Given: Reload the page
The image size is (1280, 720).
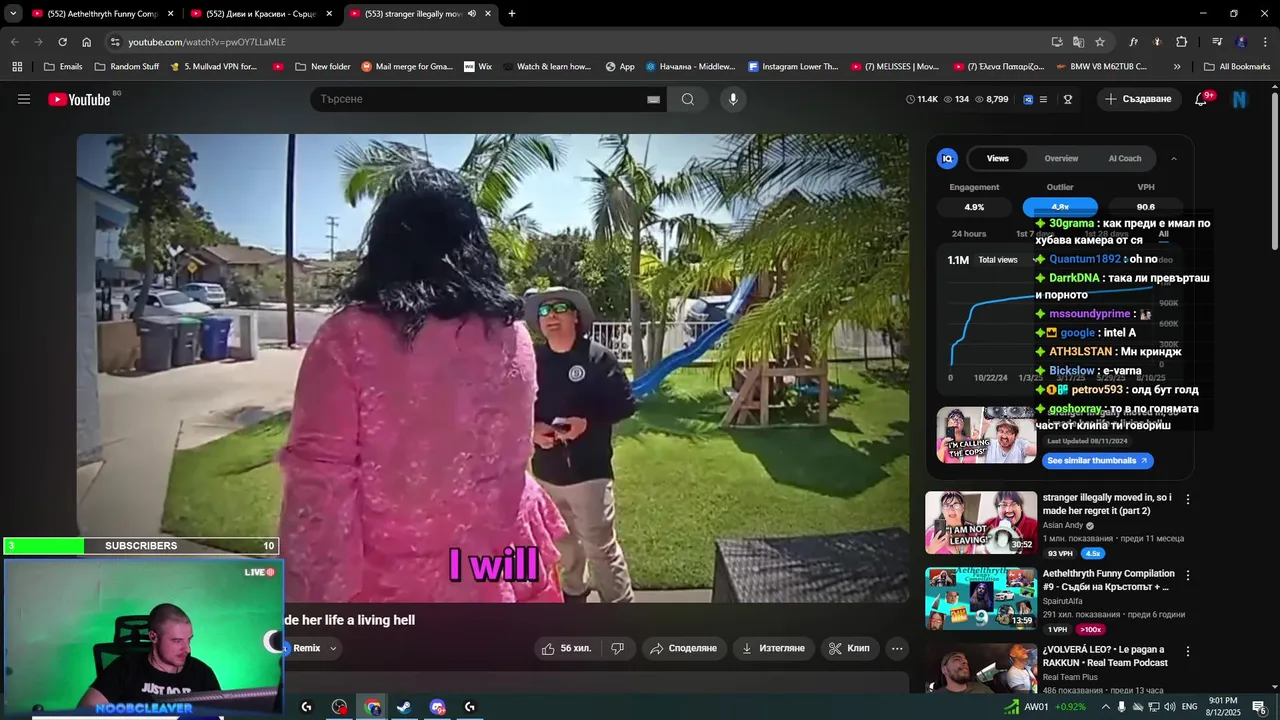Looking at the screenshot, I should click(62, 42).
